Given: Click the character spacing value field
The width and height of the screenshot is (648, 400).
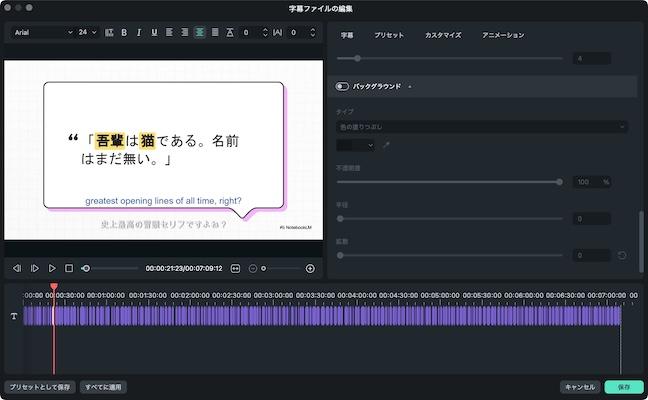Looking at the screenshot, I should click(298, 32).
